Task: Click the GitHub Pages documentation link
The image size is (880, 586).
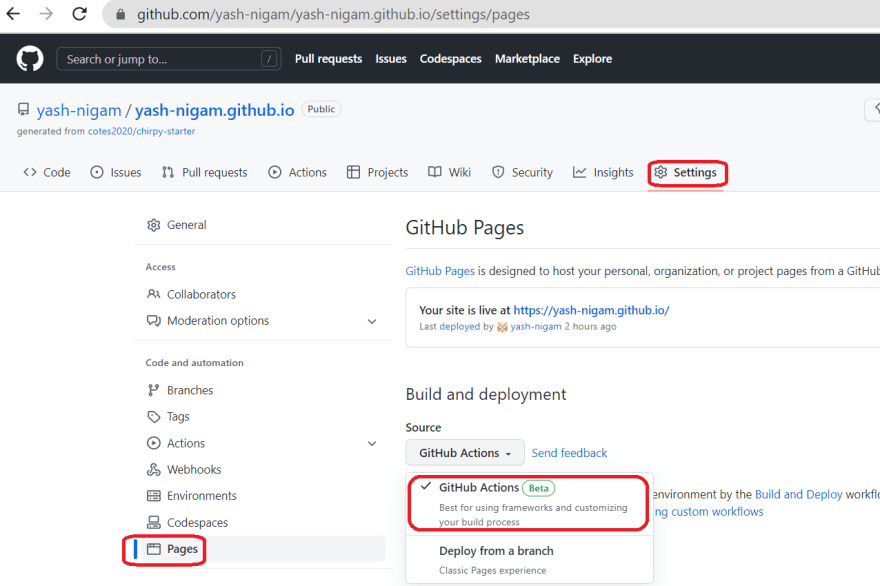Action: 440,271
